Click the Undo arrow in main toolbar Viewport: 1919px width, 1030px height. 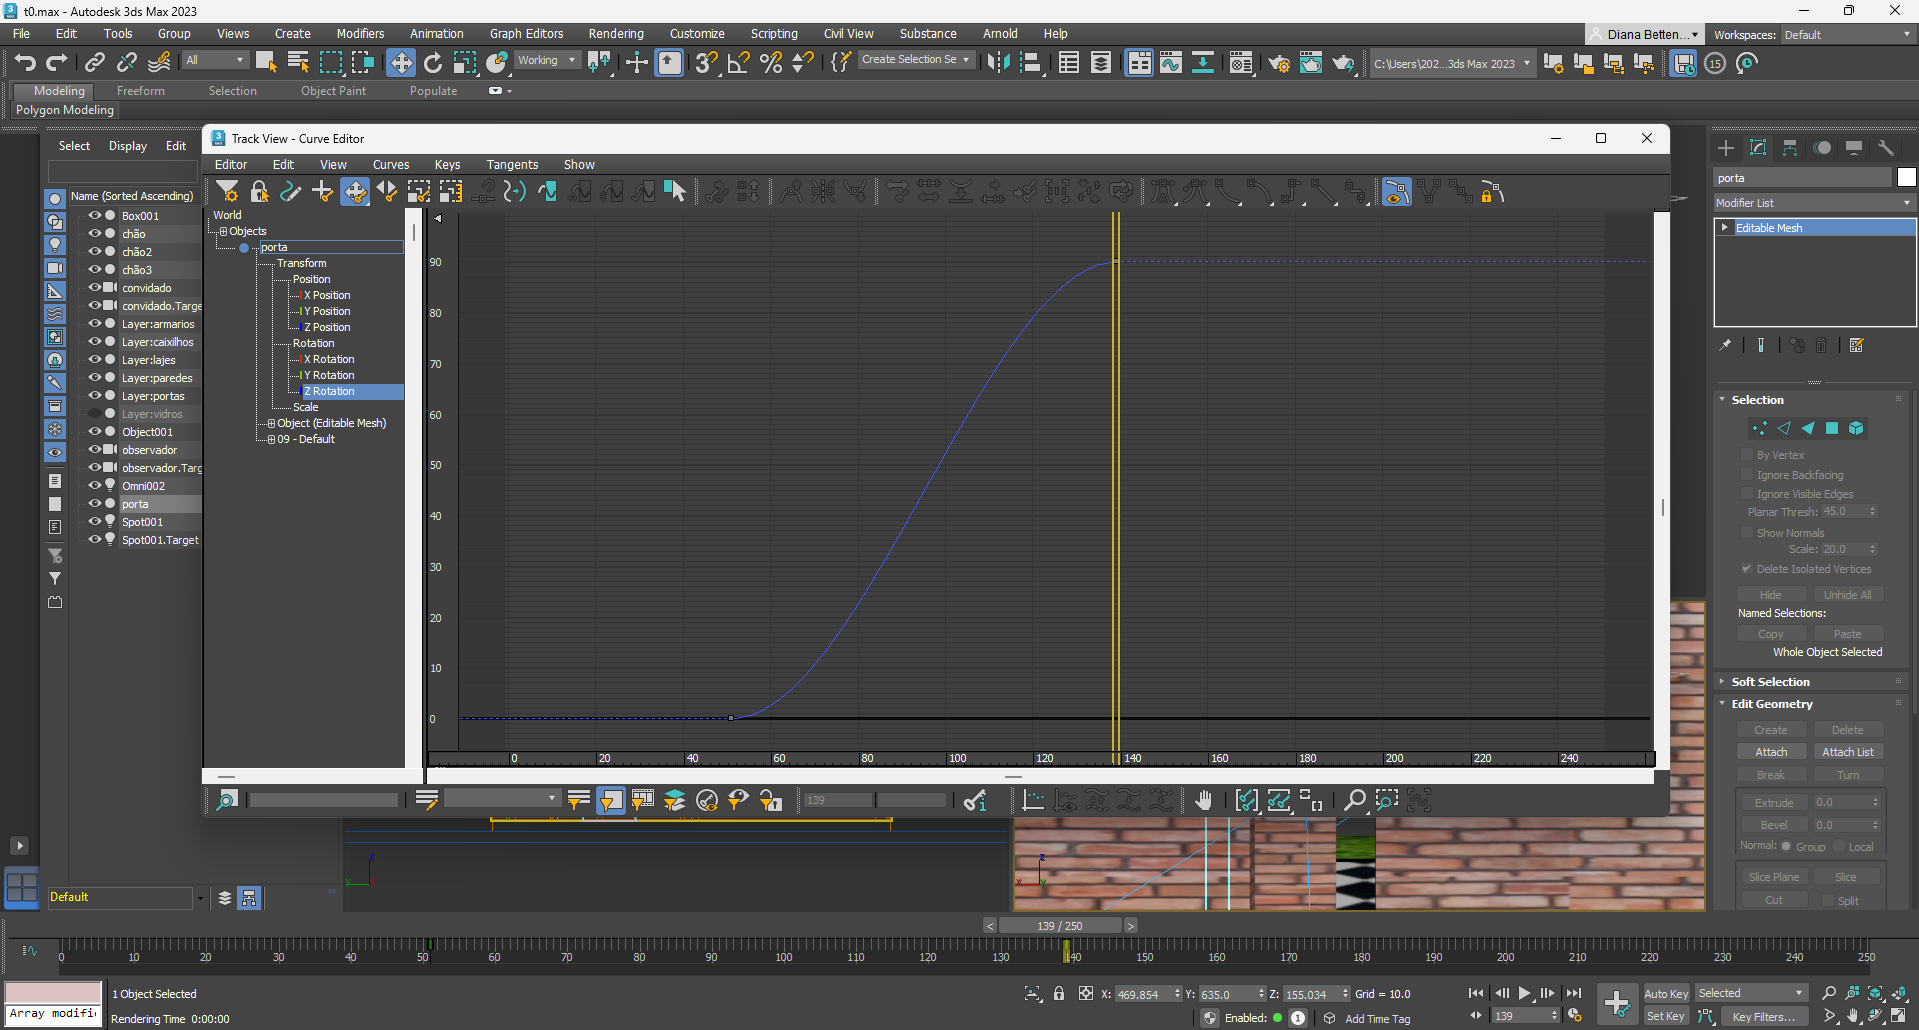25,63
